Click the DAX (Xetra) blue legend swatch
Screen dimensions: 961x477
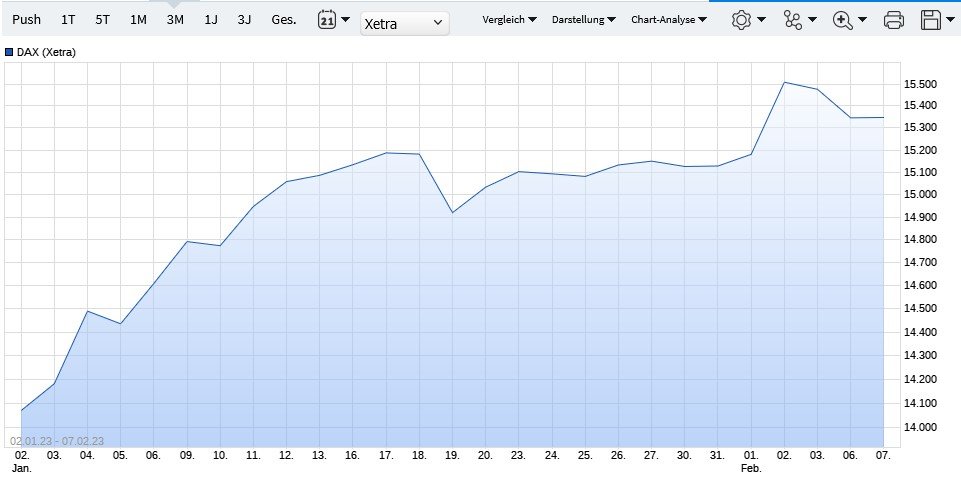pos(9,53)
